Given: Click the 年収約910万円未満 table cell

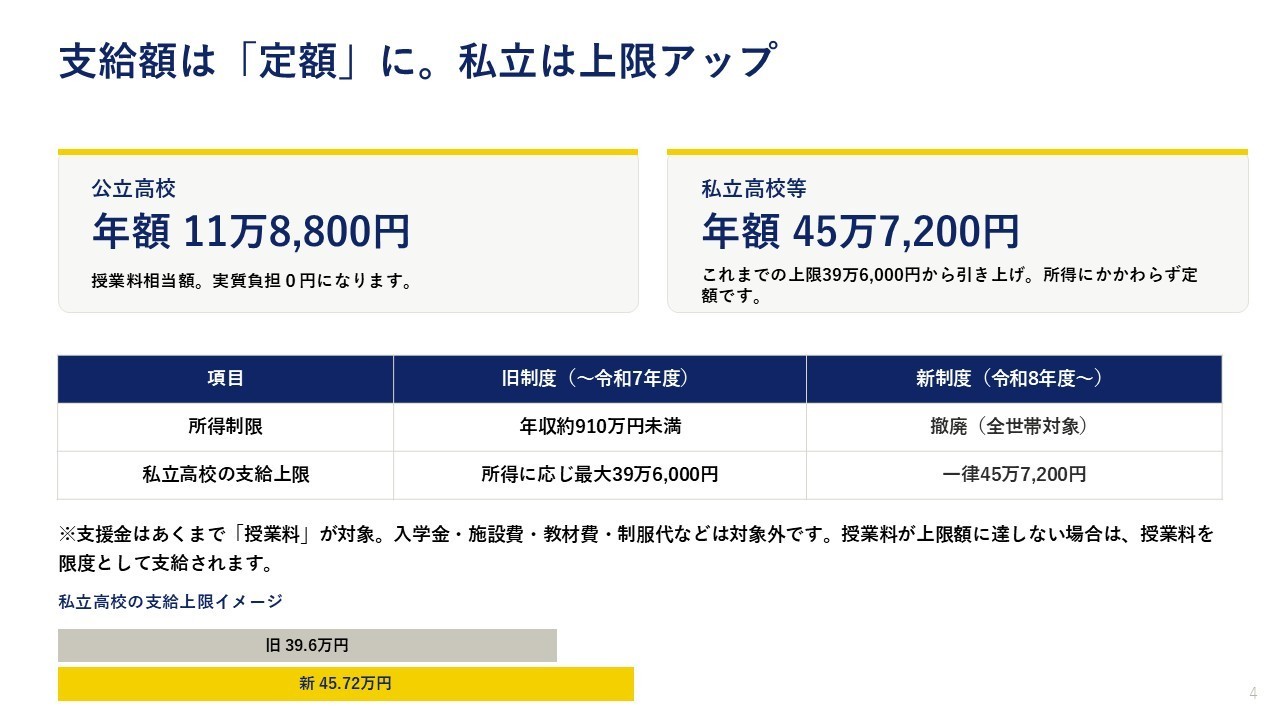Looking at the screenshot, I should coord(600,427).
